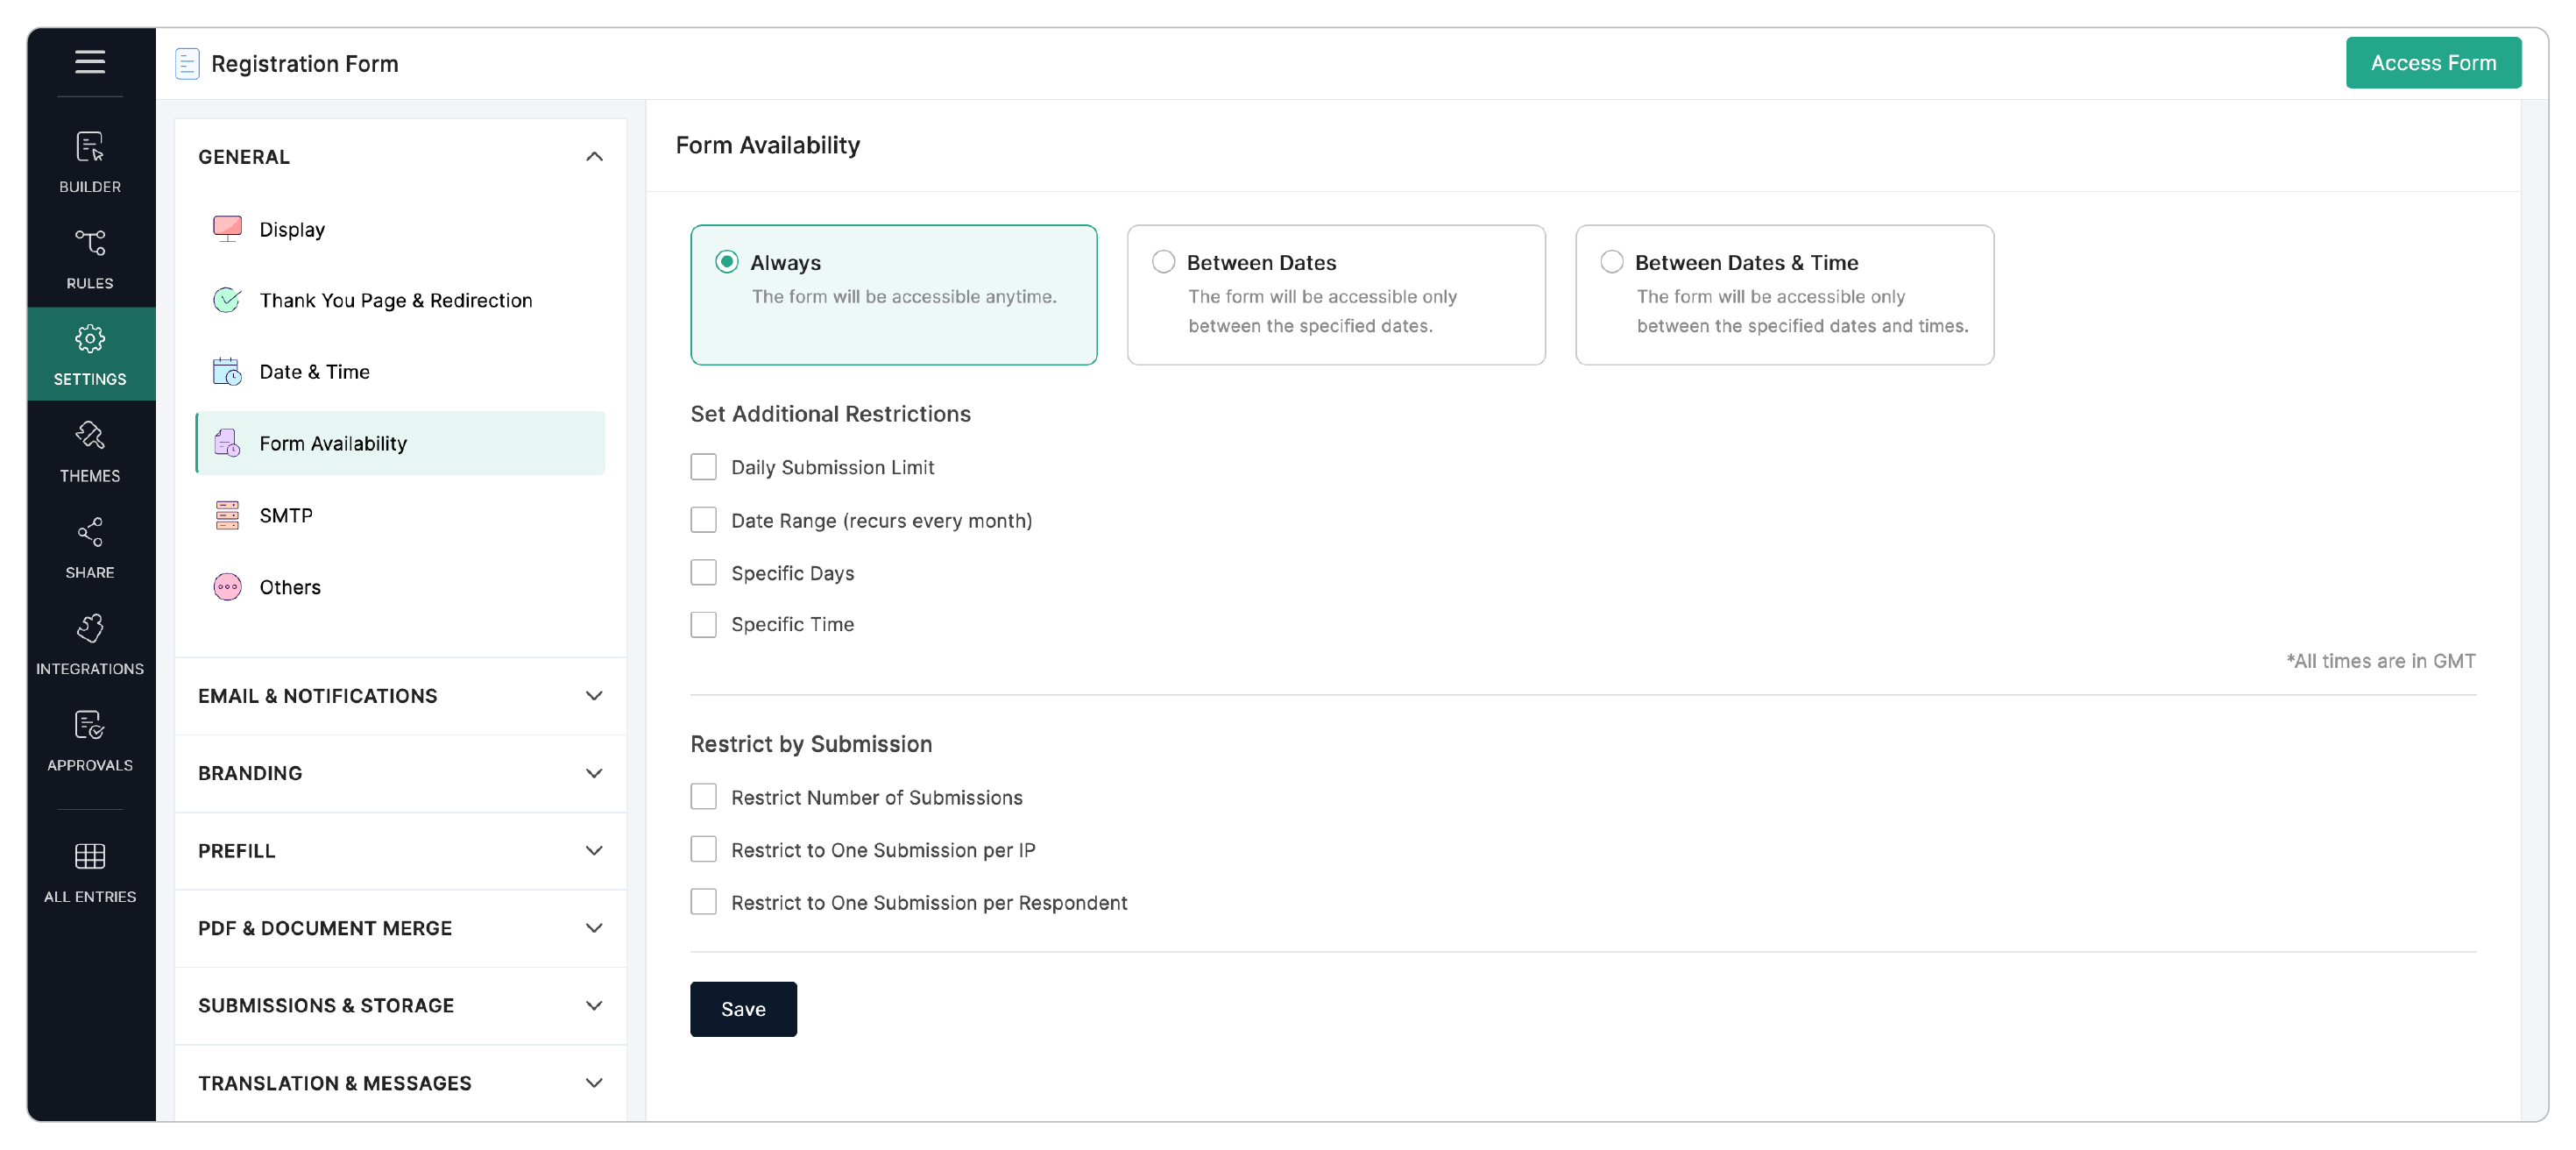Open Integrations from sidebar
Image resolution: width=2576 pixels, height=1150 pixels.
[x=90, y=640]
